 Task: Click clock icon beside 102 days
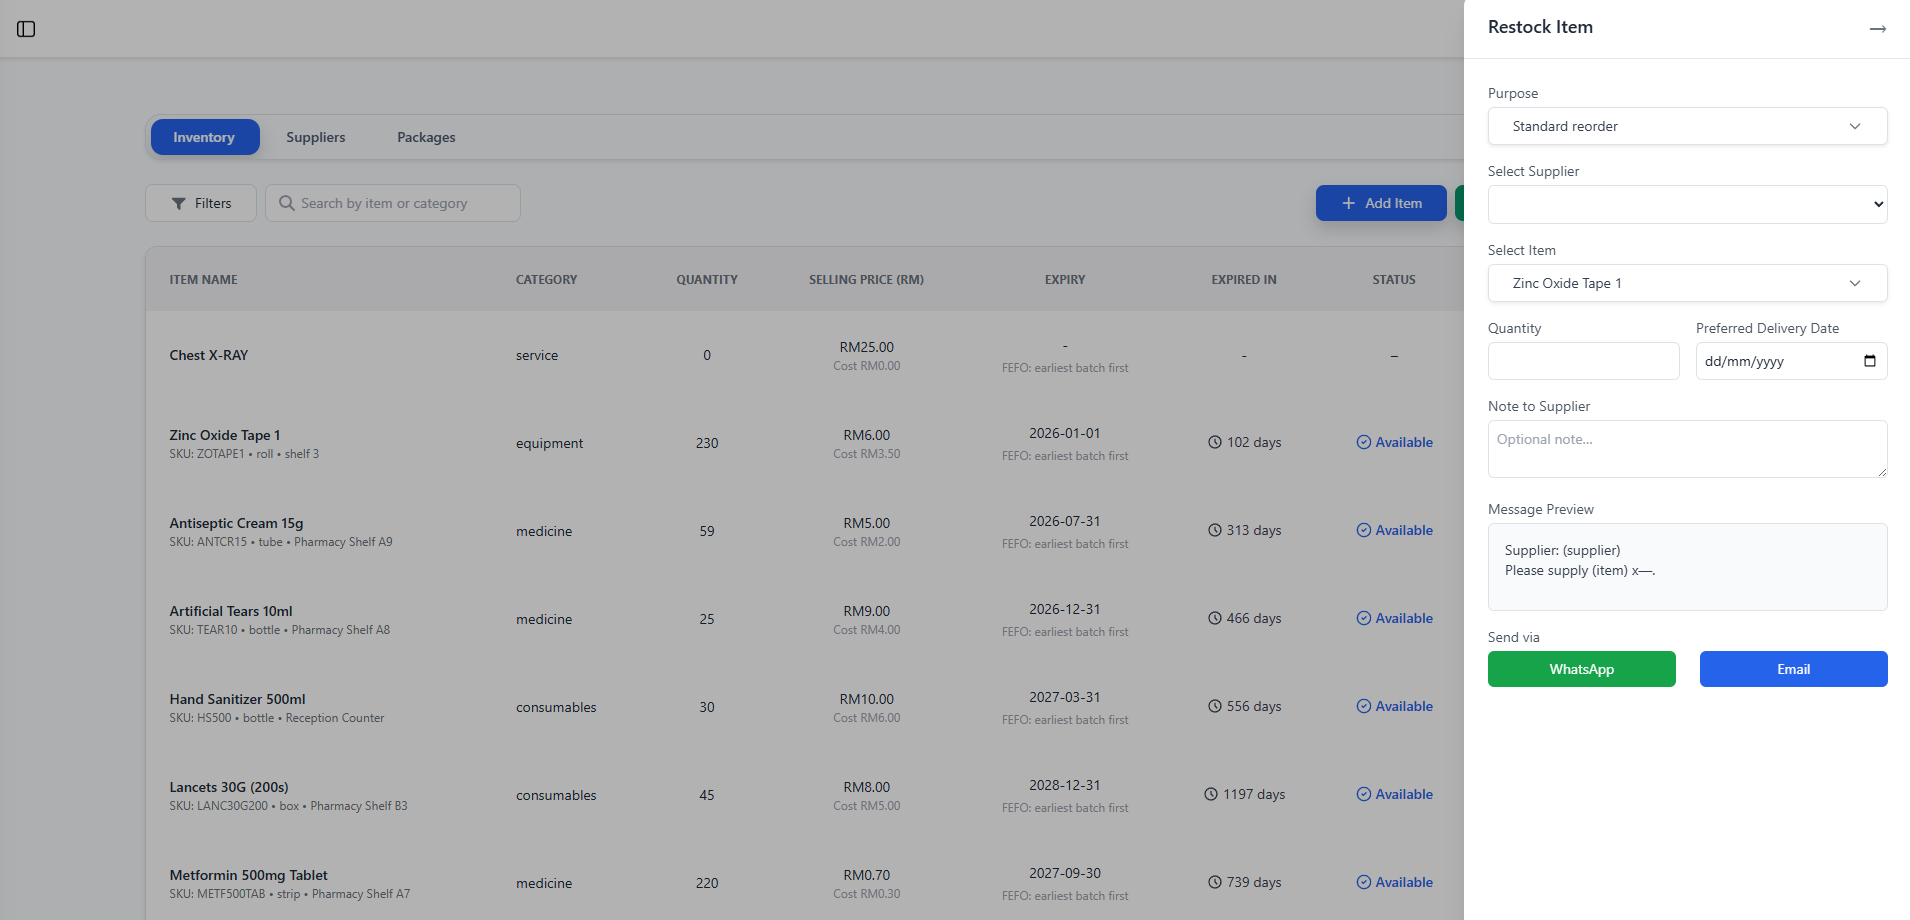pos(1215,442)
